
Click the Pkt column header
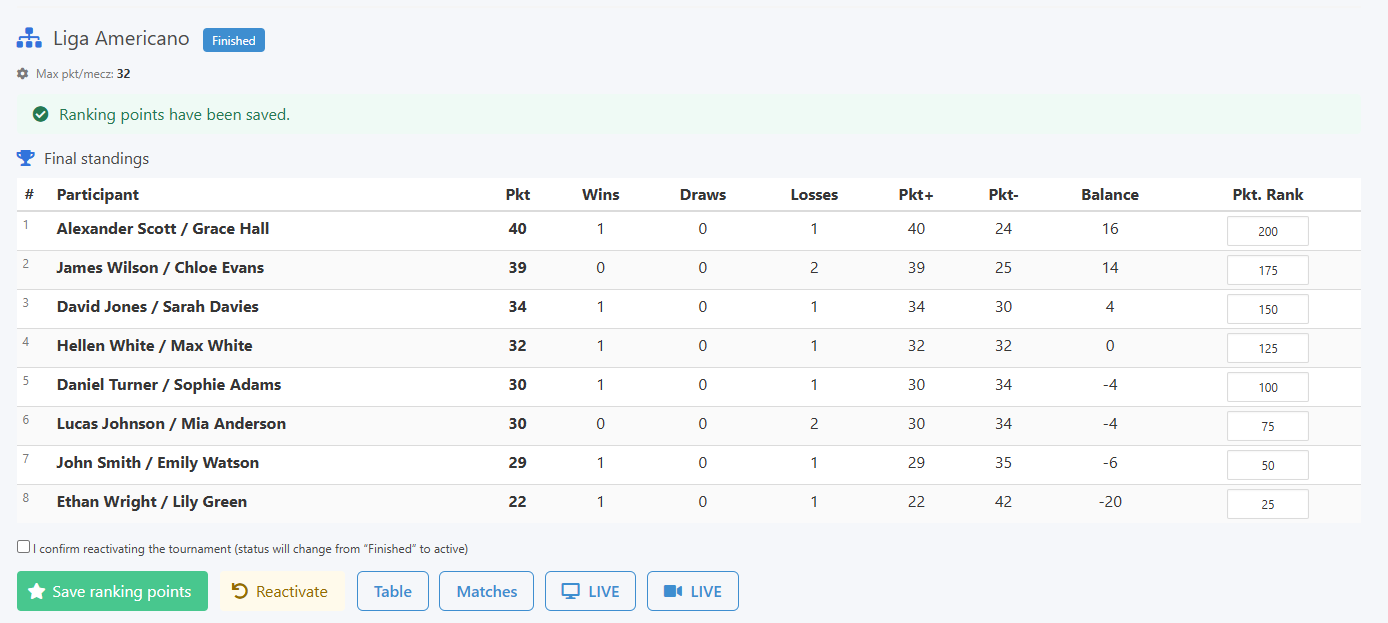518,195
